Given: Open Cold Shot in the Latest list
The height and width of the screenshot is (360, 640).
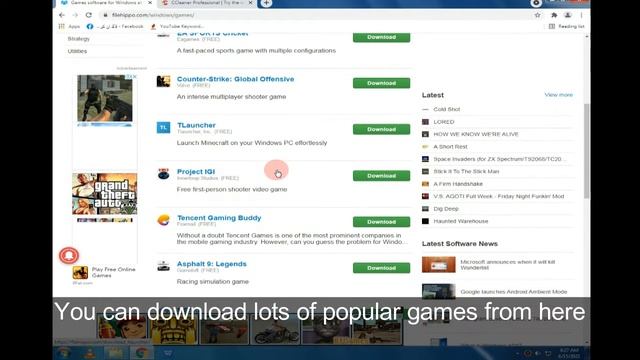Looking at the screenshot, I should point(447,109).
